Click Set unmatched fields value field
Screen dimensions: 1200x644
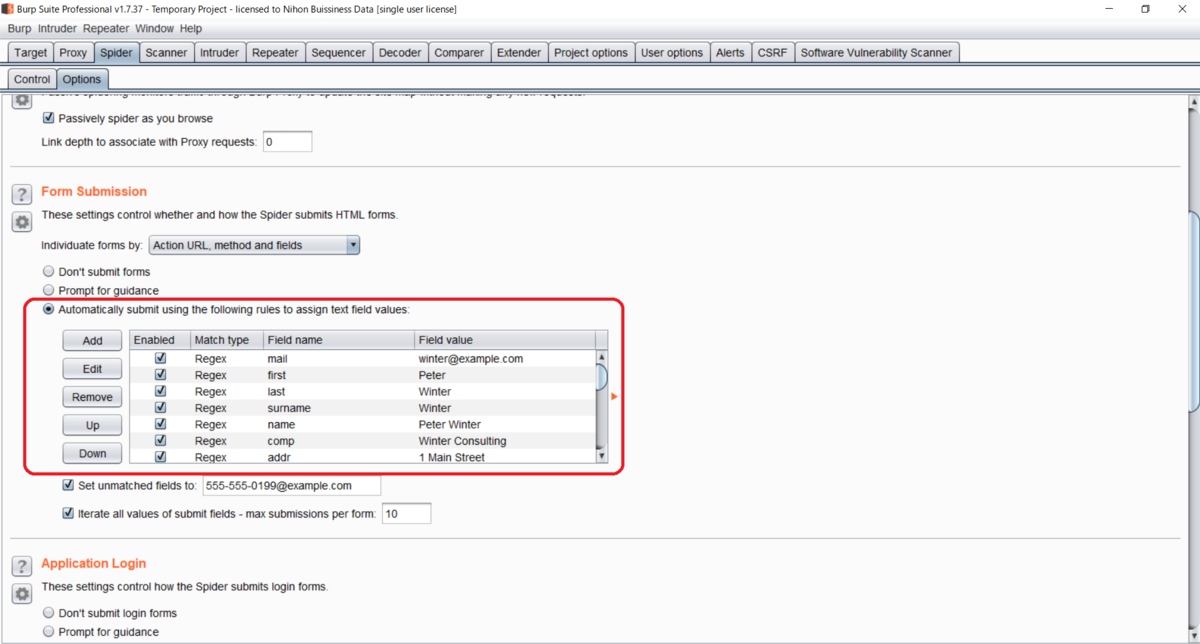point(291,485)
